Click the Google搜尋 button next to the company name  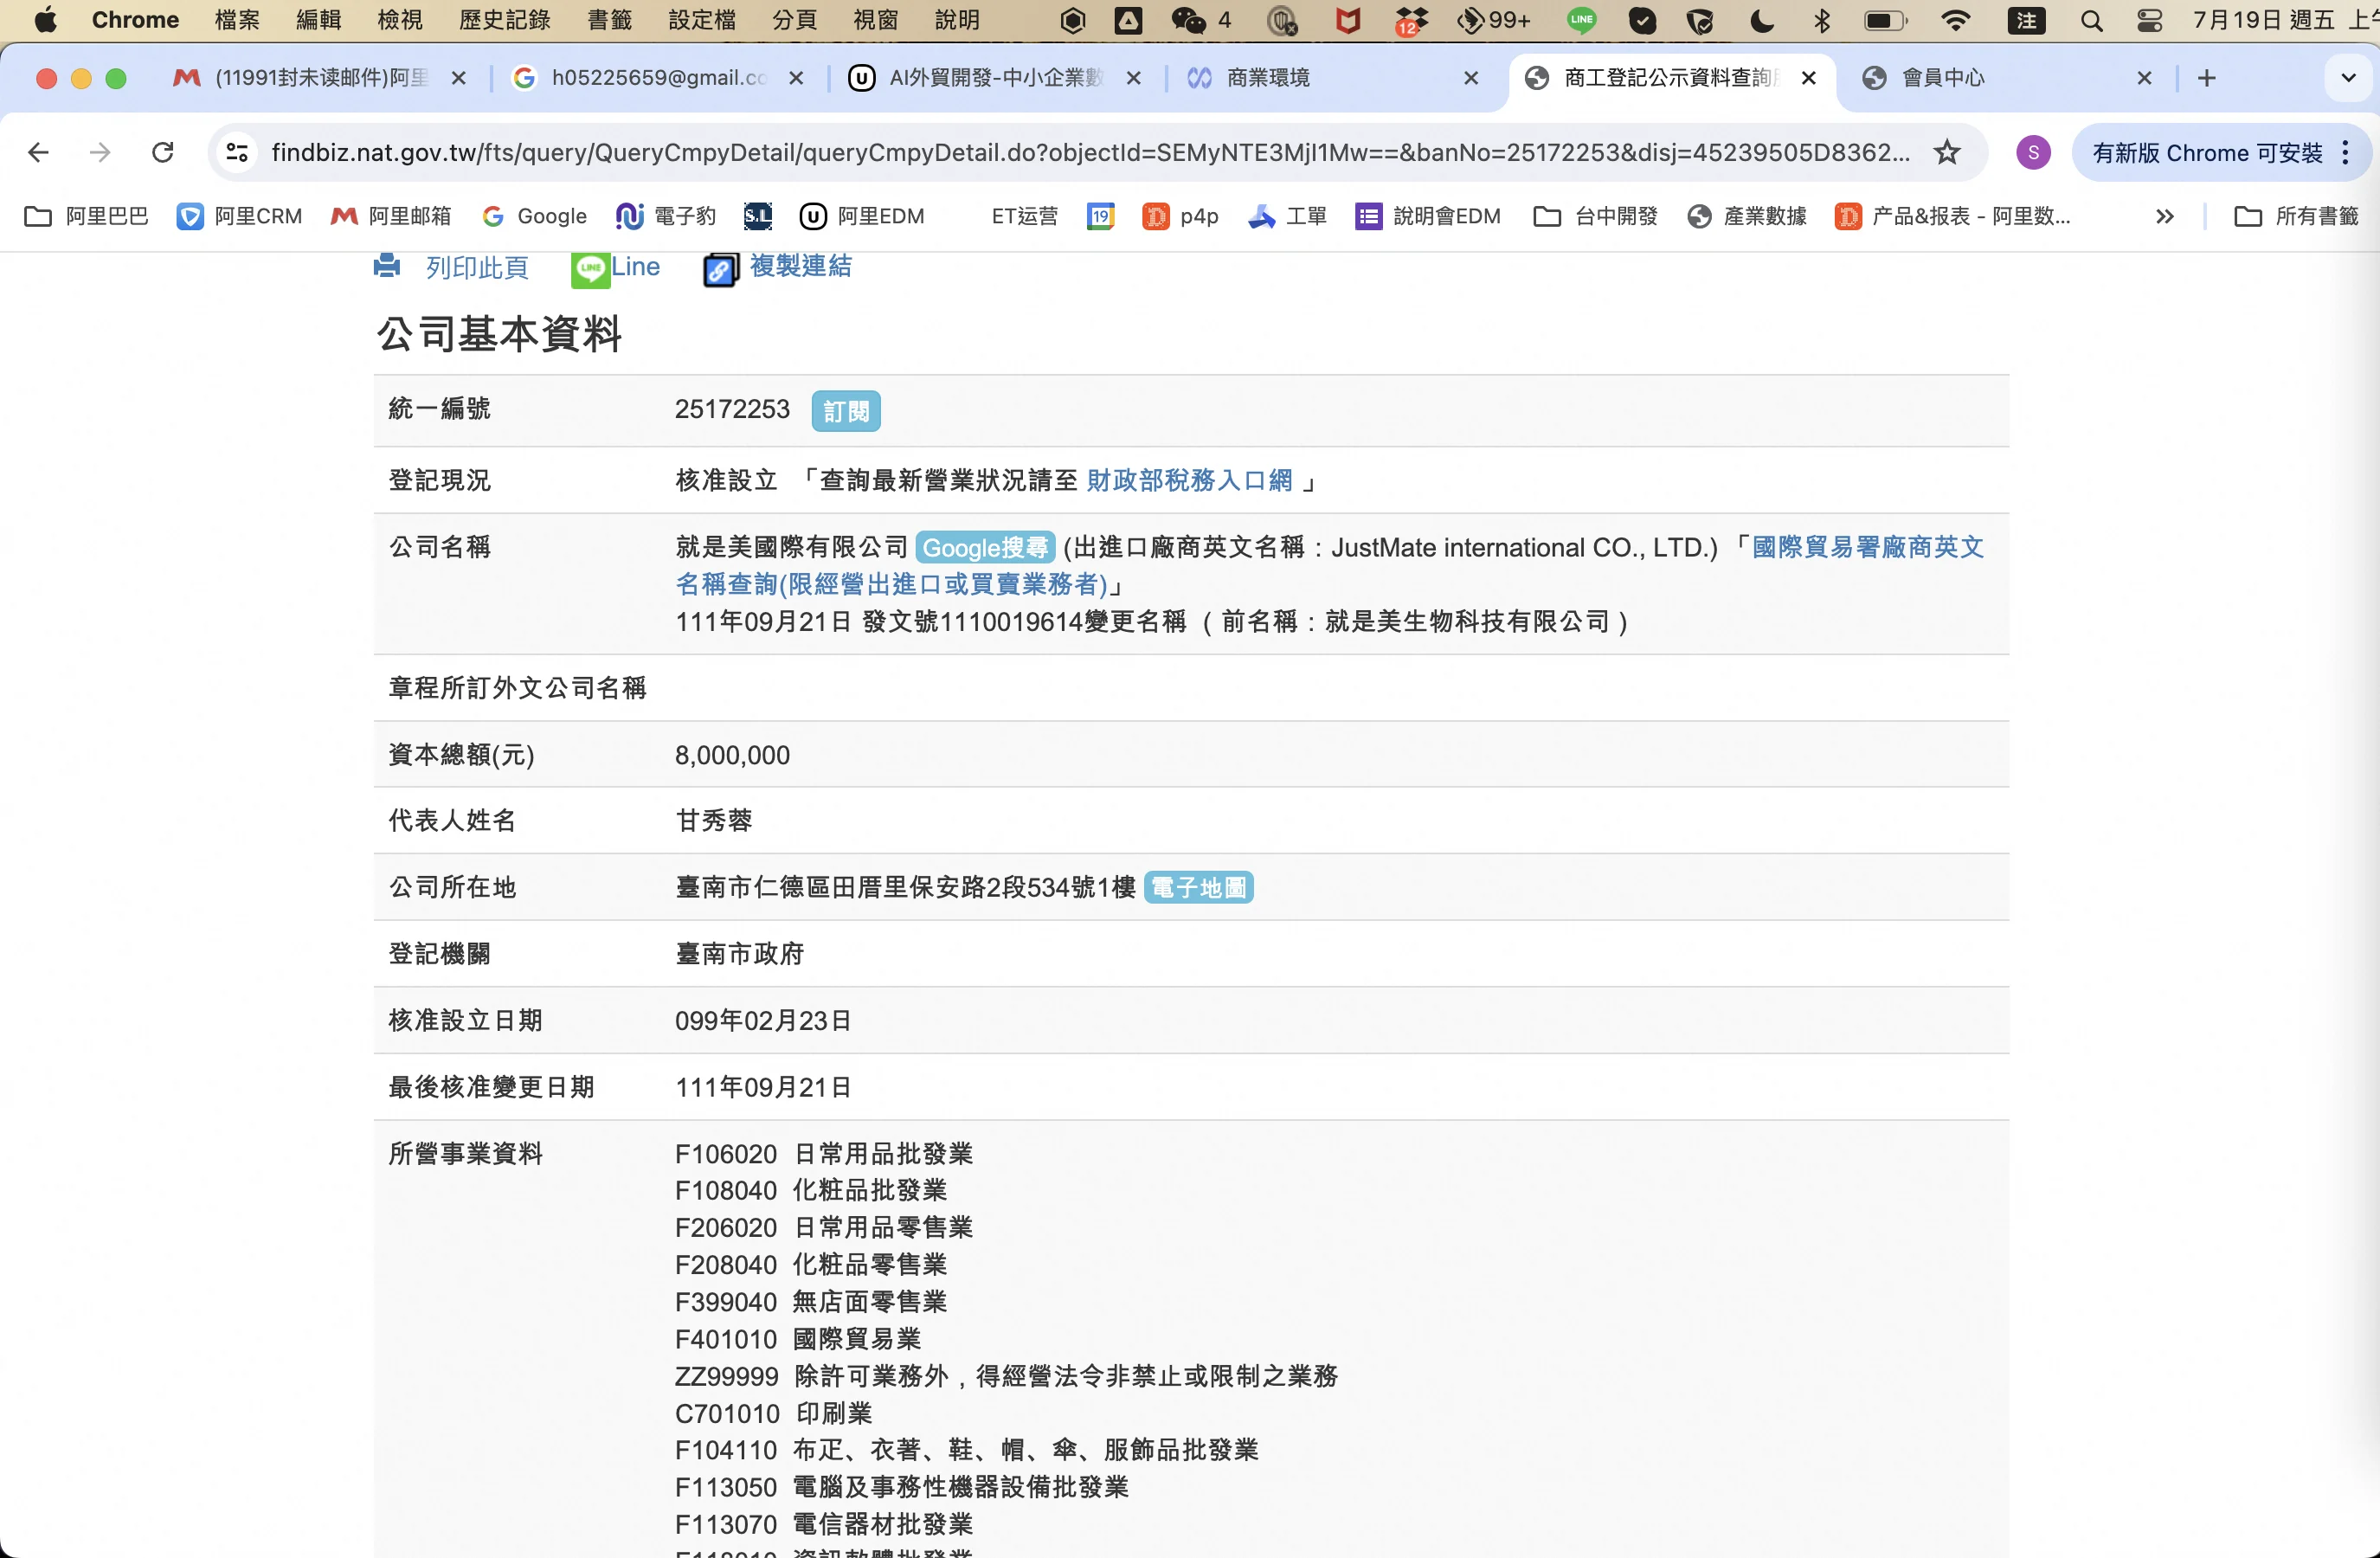(x=984, y=548)
